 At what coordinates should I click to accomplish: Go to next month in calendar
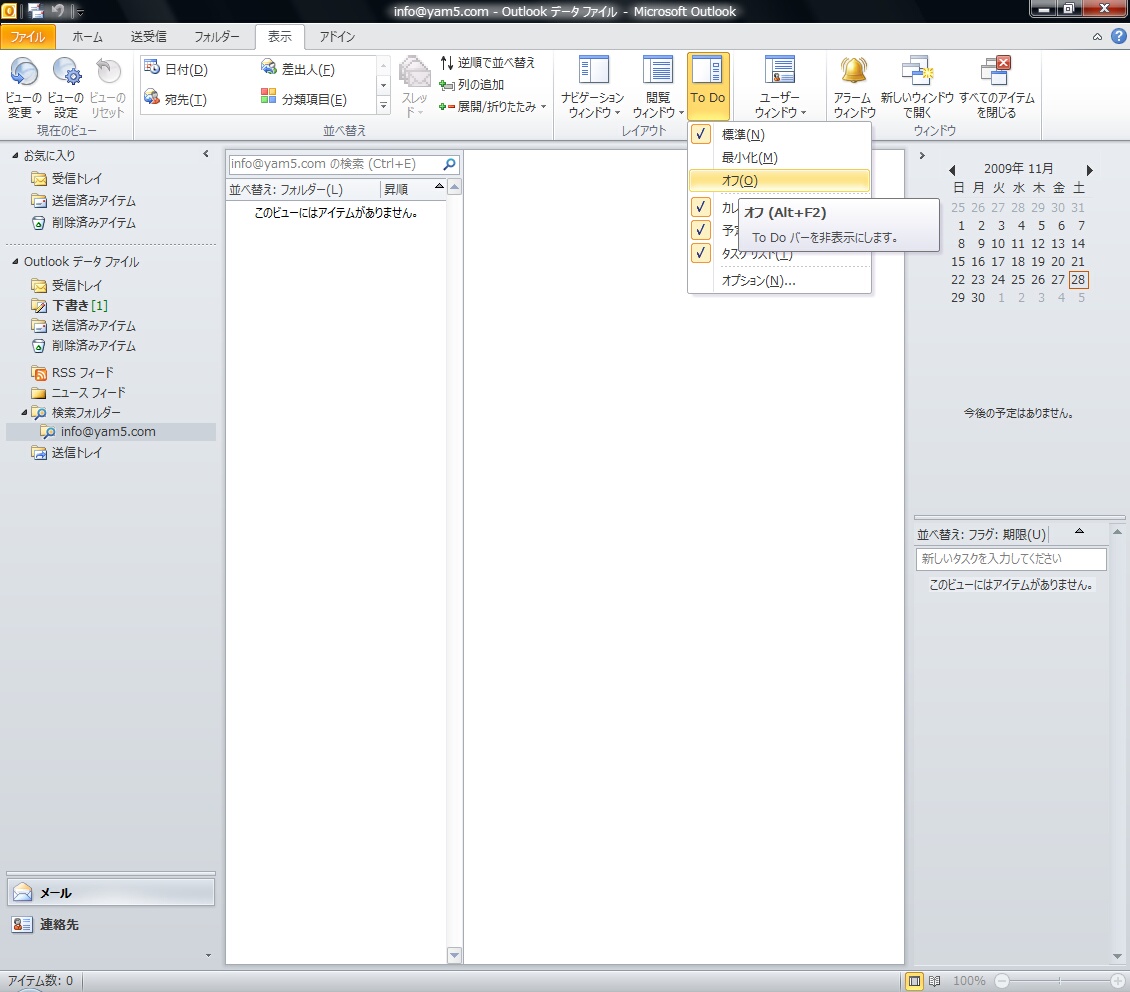(x=1090, y=170)
